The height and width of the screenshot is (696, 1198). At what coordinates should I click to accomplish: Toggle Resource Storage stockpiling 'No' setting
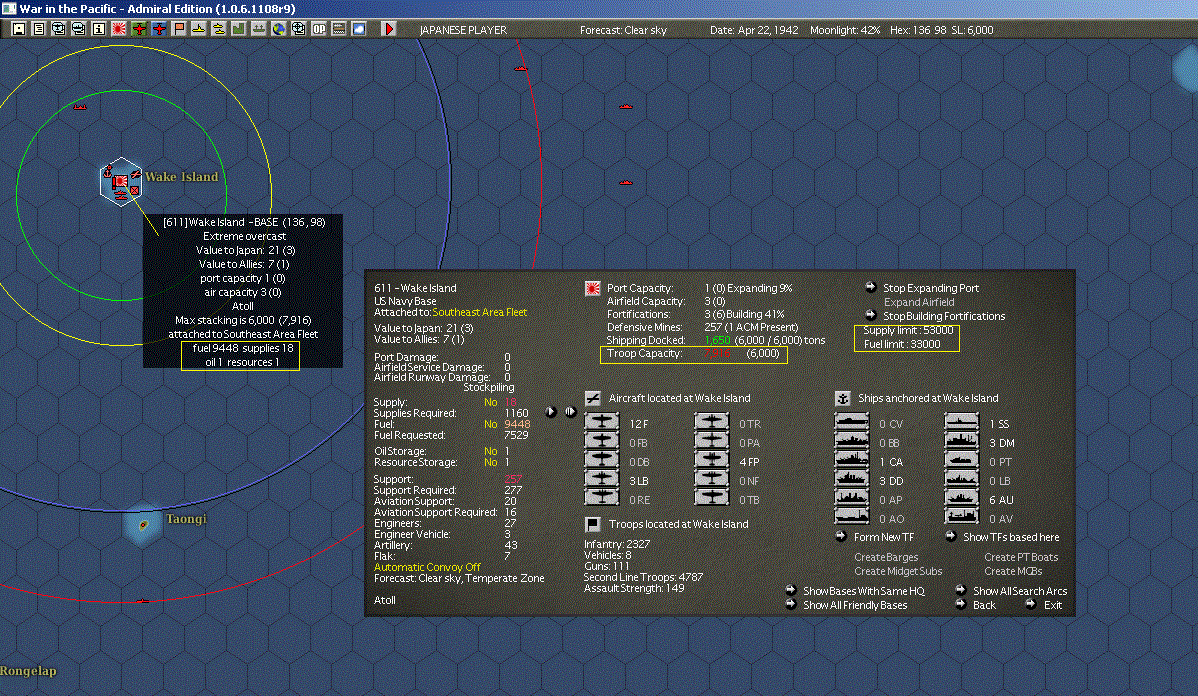491,462
